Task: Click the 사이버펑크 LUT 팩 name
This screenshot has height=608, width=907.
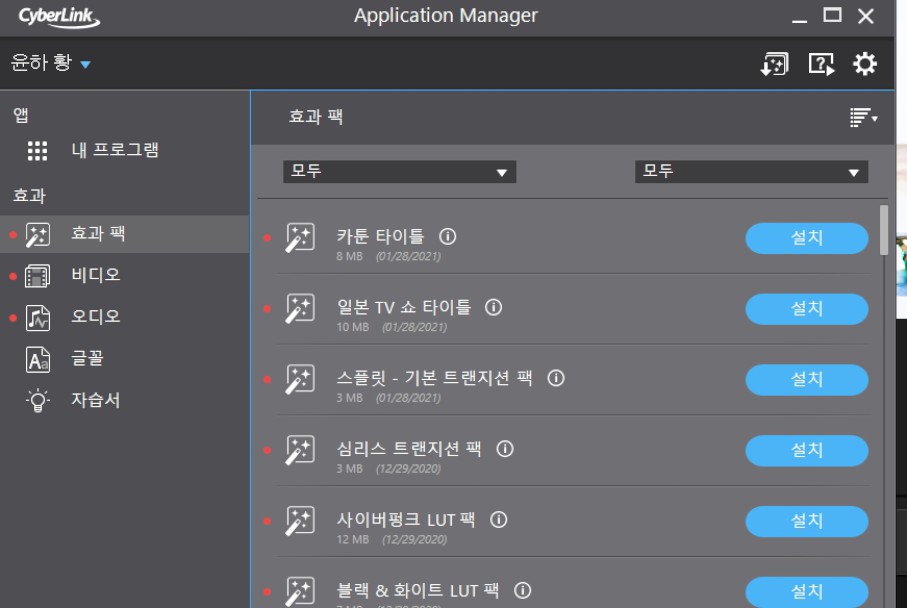Action: 405,519
